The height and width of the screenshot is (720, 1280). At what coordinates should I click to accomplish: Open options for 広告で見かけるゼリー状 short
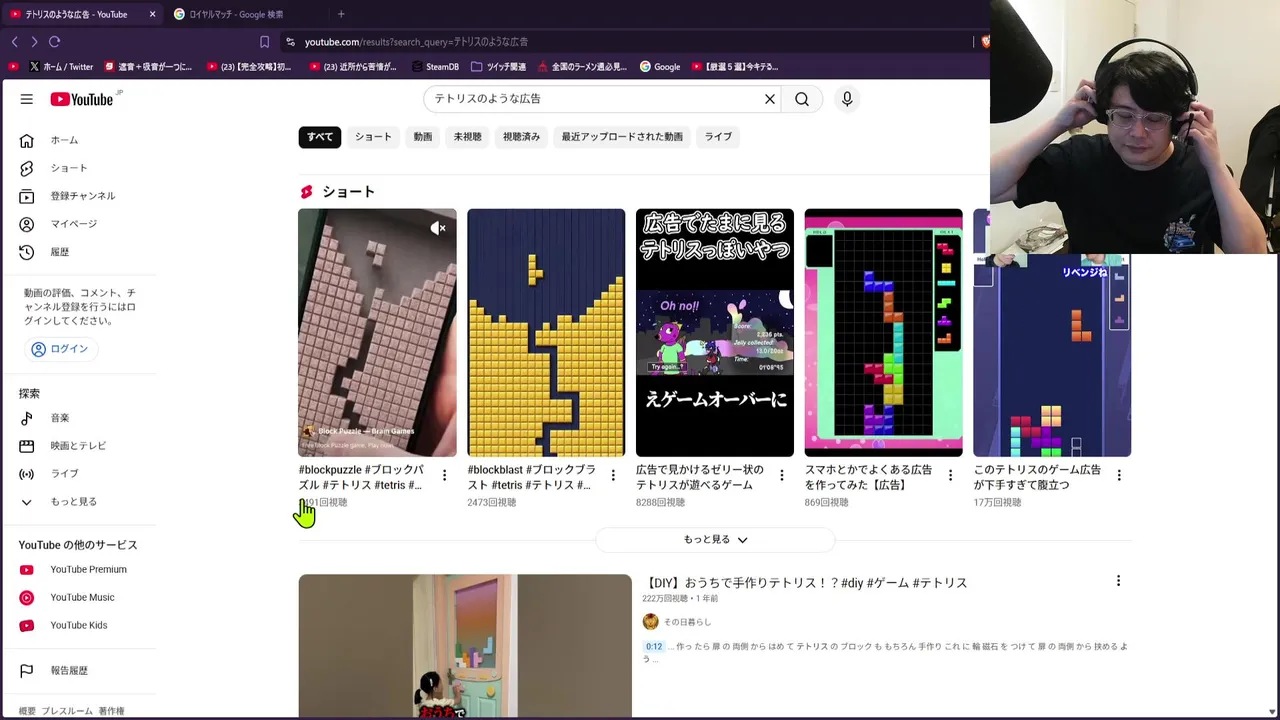click(x=782, y=476)
